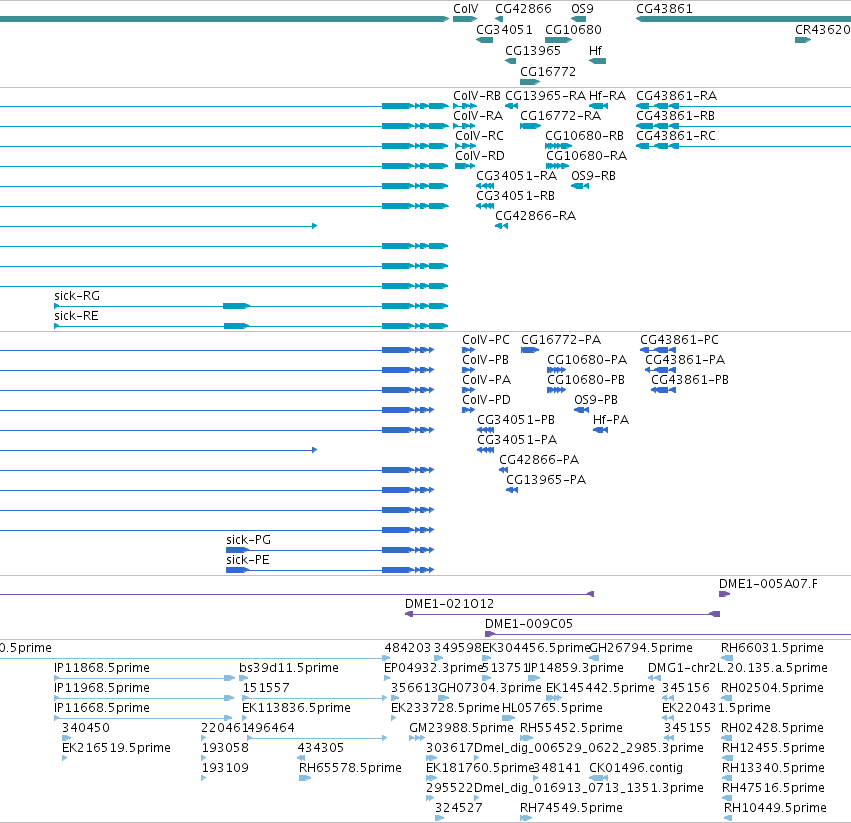The width and height of the screenshot is (851, 823).
Task: Click the CG43861-RA transcript label
Action: pos(676,96)
